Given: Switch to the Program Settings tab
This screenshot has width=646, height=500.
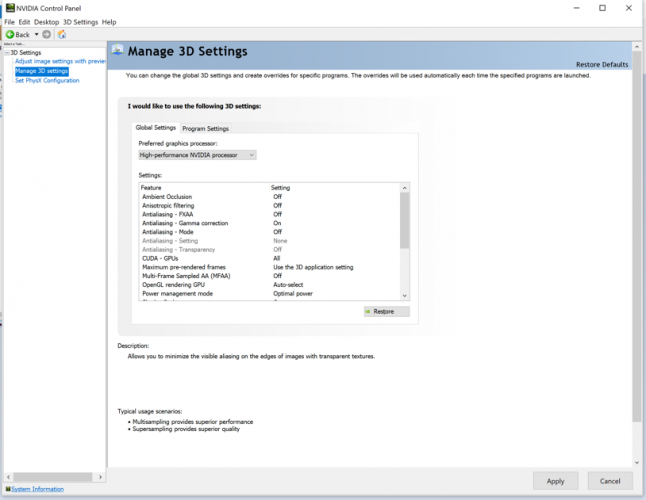Looking at the screenshot, I should pyautogui.click(x=205, y=128).
